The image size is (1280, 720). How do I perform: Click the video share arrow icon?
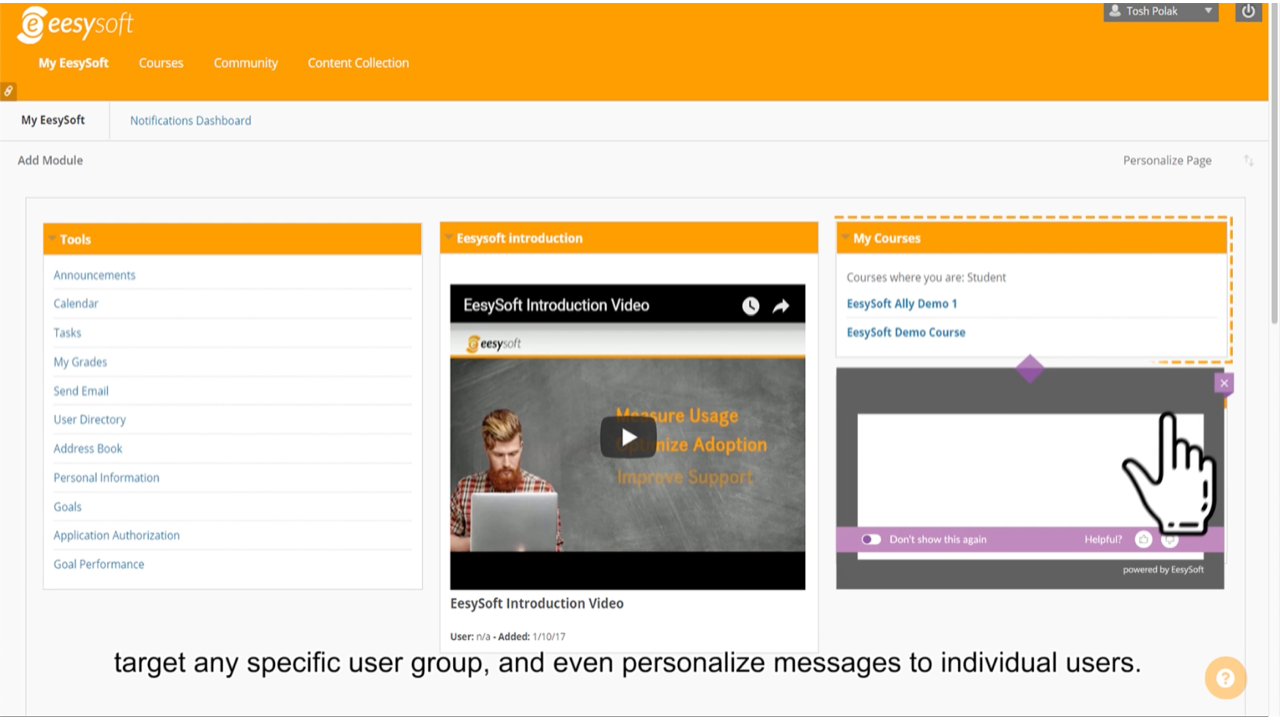(x=781, y=306)
